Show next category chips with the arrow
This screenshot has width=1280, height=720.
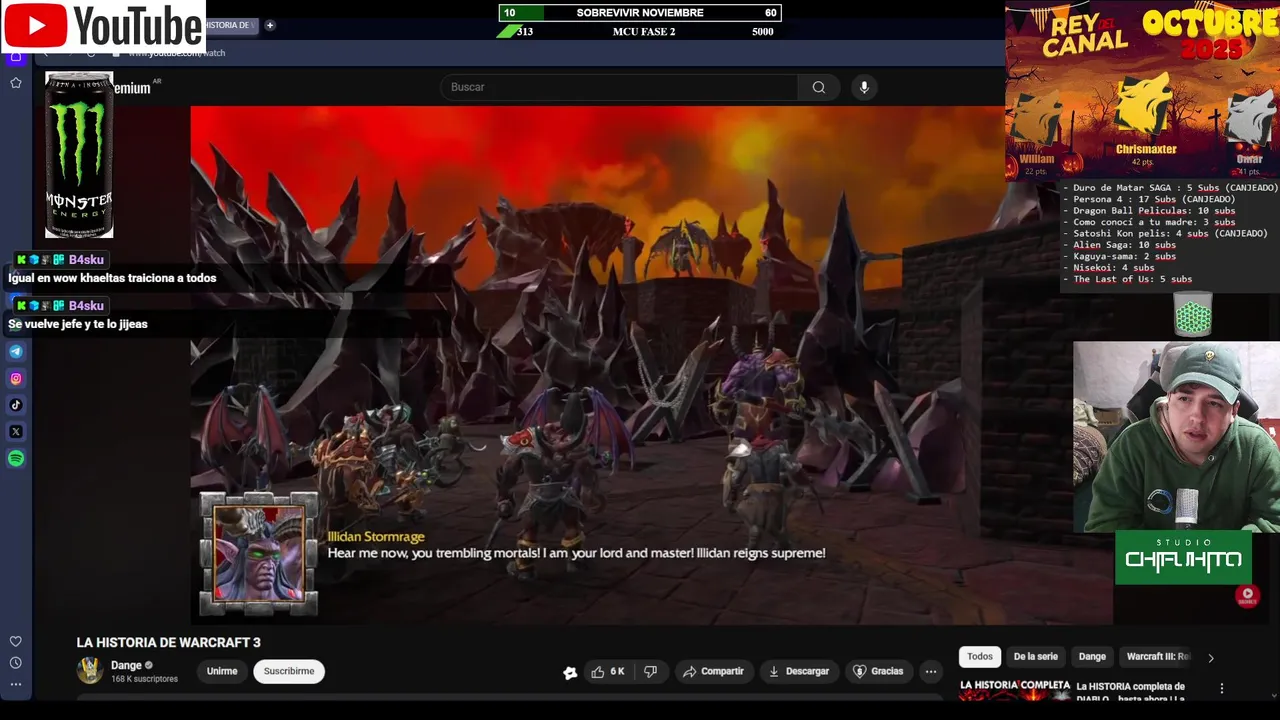[1211, 657]
